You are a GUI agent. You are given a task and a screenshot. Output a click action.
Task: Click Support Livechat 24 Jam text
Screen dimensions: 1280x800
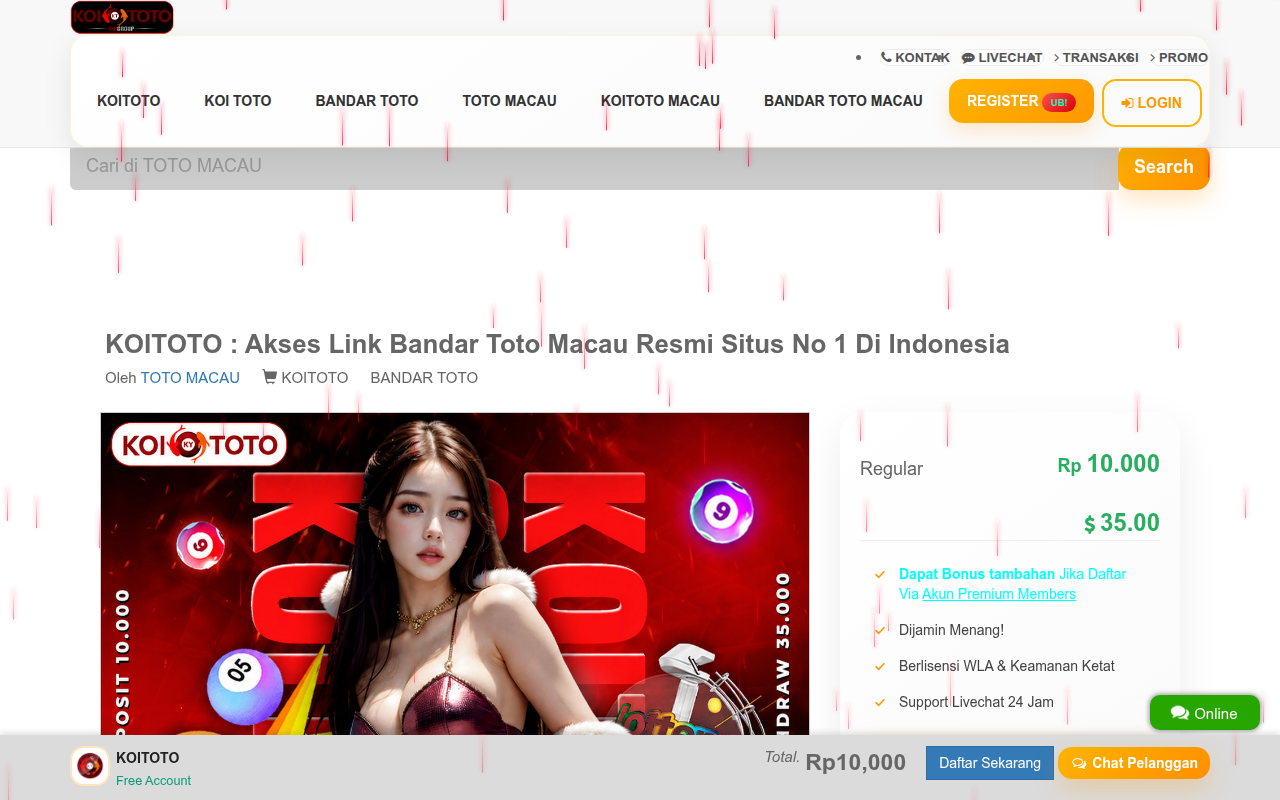pos(976,702)
